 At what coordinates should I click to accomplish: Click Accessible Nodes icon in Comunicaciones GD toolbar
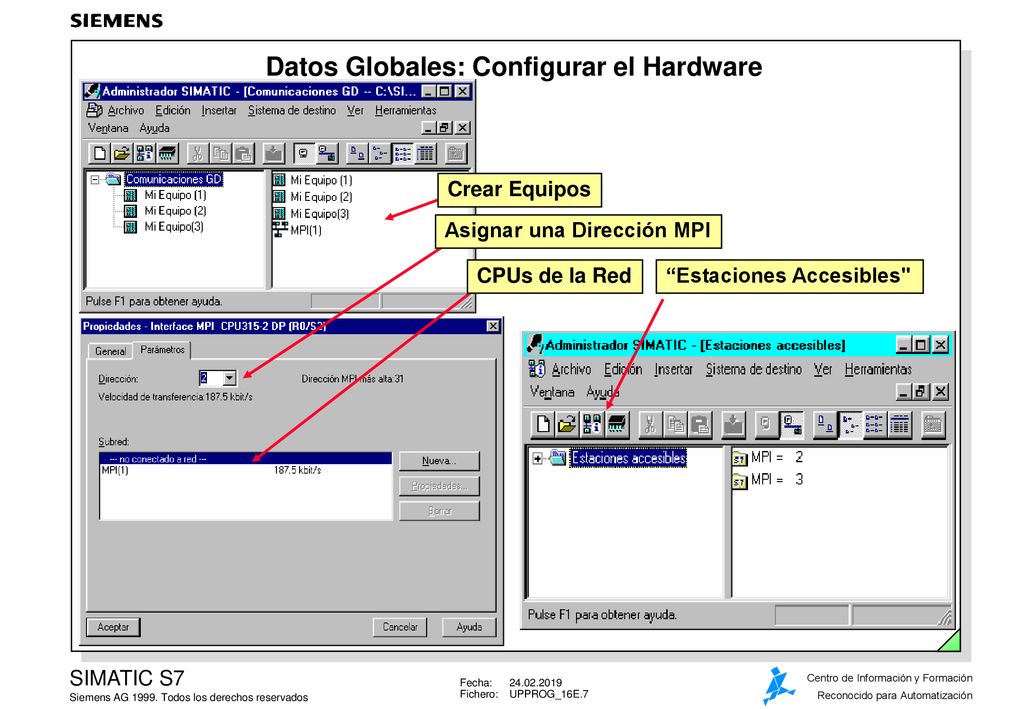[x=144, y=153]
